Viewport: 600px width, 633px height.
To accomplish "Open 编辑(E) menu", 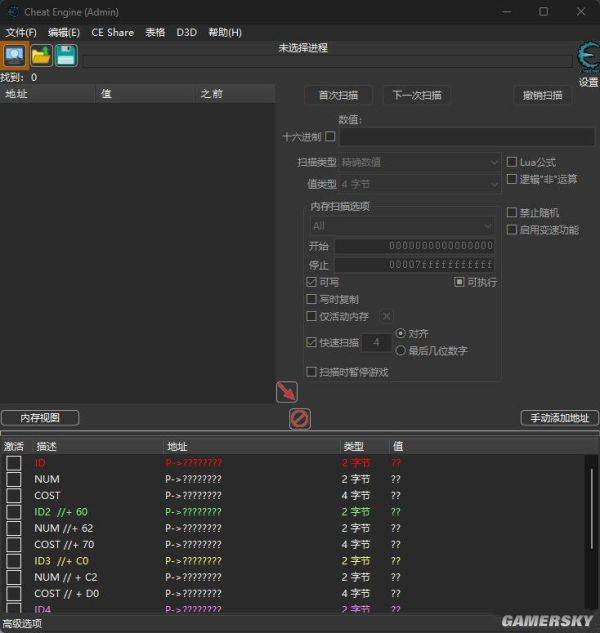I will [x=64, y=32].
